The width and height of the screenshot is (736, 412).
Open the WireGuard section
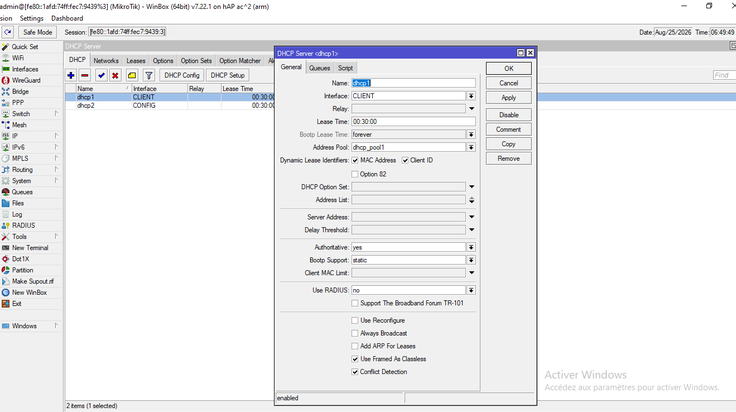coord(26,80)
